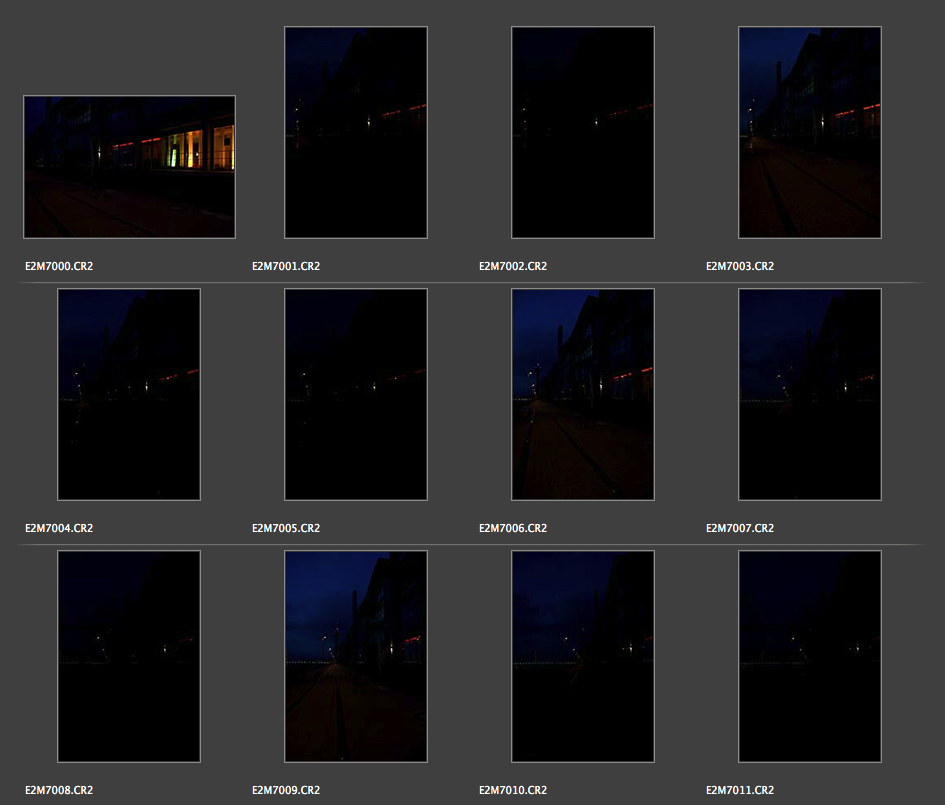
Task: Select the E2M7007.CR2 thumbnail image
Action: click(x=810, y=394)
